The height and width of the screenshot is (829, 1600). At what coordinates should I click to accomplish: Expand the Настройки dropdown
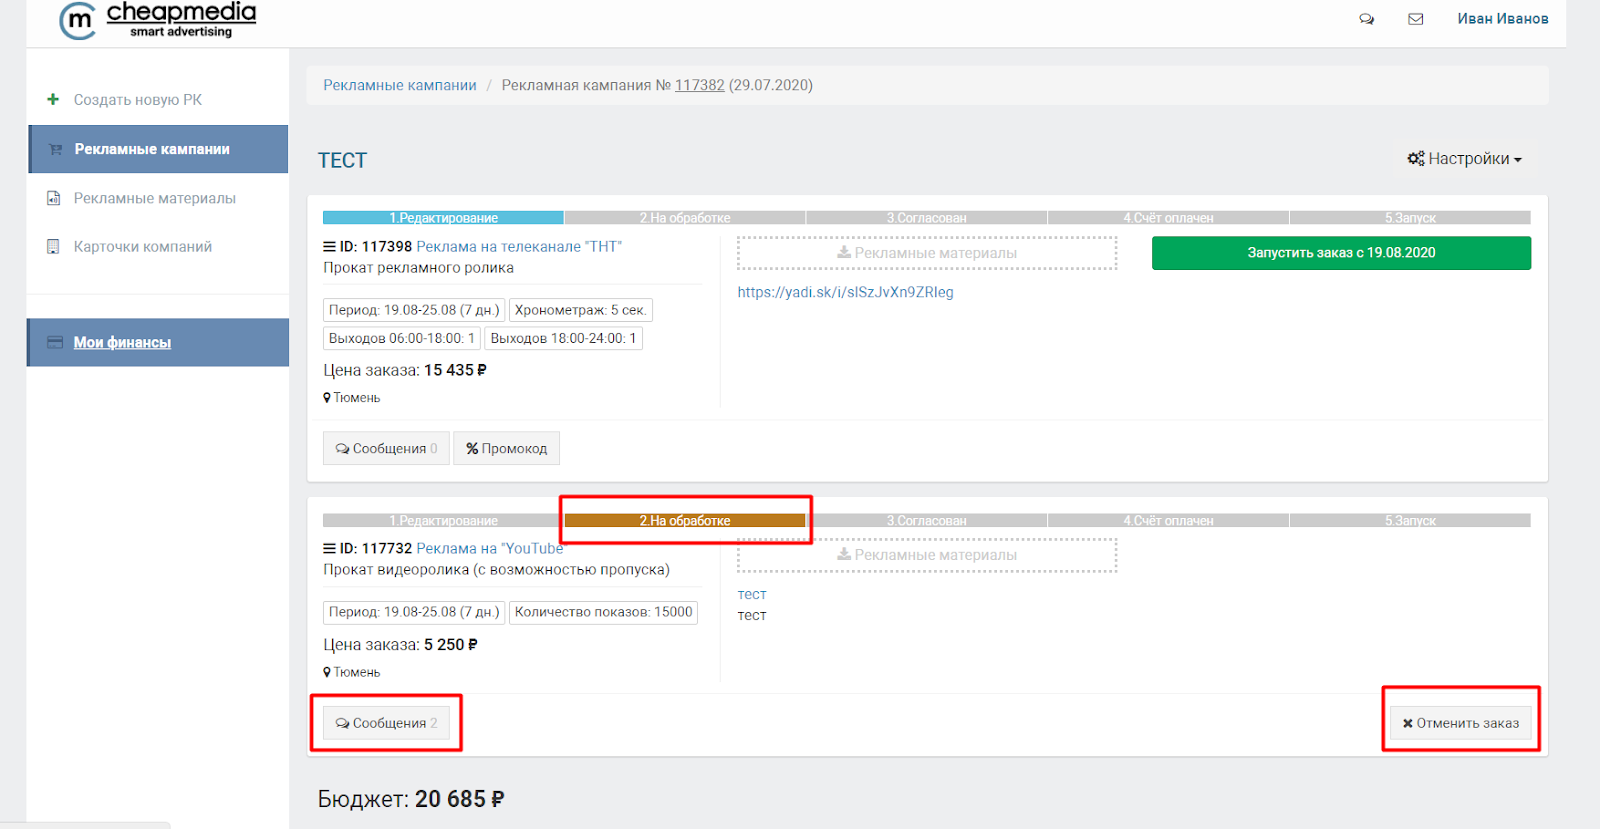[x=1464, y=159]
